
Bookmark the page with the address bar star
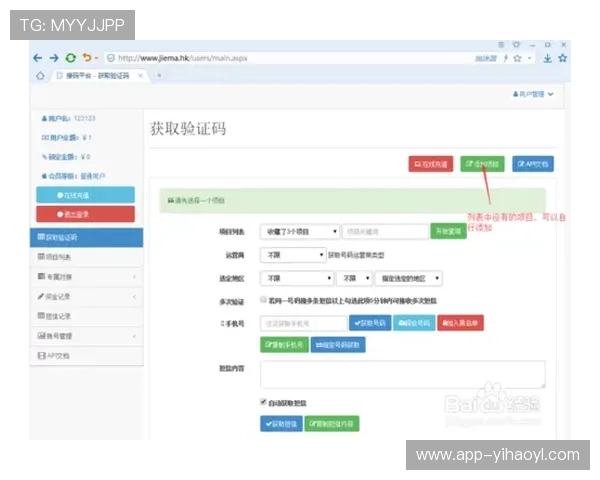click(517, 58)
